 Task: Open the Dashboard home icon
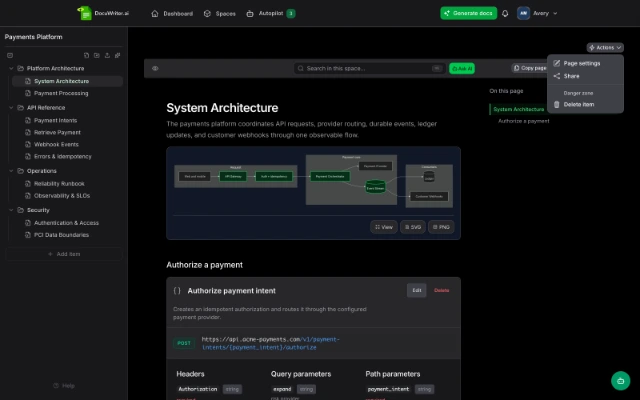pos(155,13)
